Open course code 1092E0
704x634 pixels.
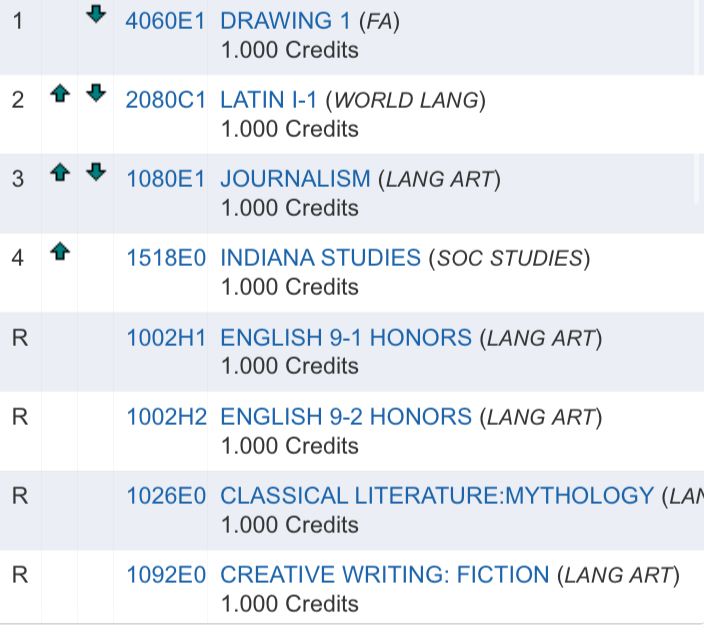click(x=165, y=575)
